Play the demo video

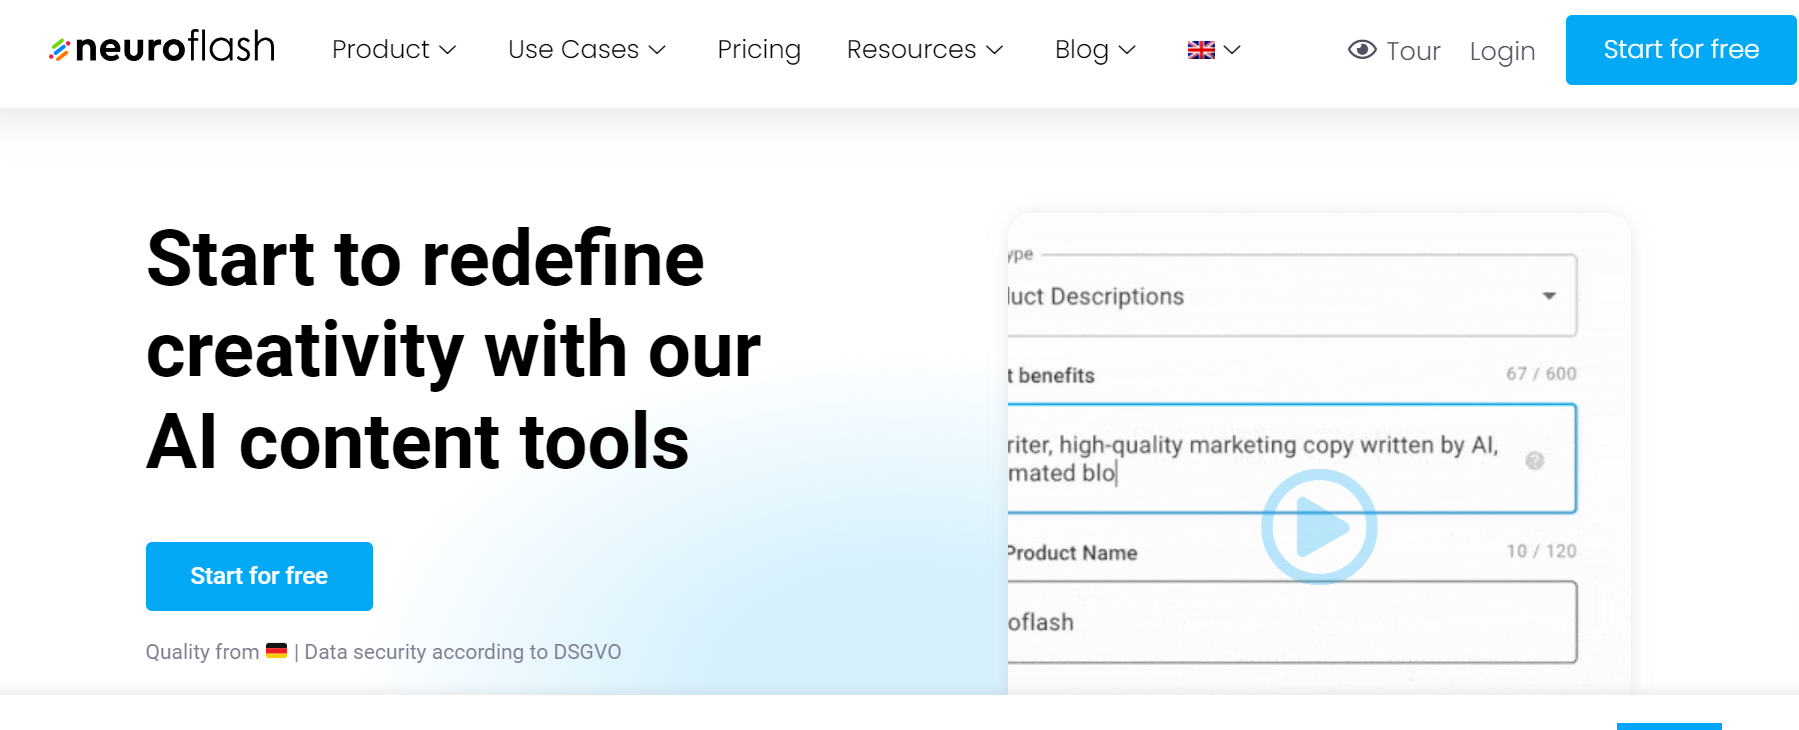[x=1319, y=527]
